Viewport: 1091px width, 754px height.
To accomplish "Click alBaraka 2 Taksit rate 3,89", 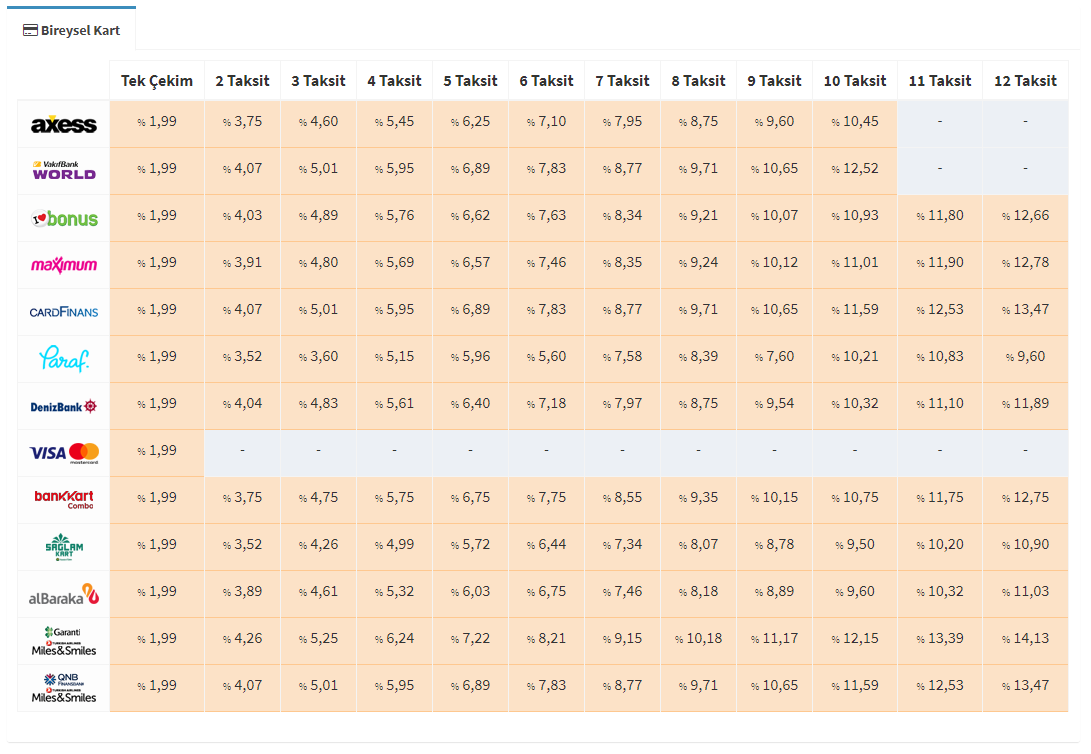I will [242, 592].
